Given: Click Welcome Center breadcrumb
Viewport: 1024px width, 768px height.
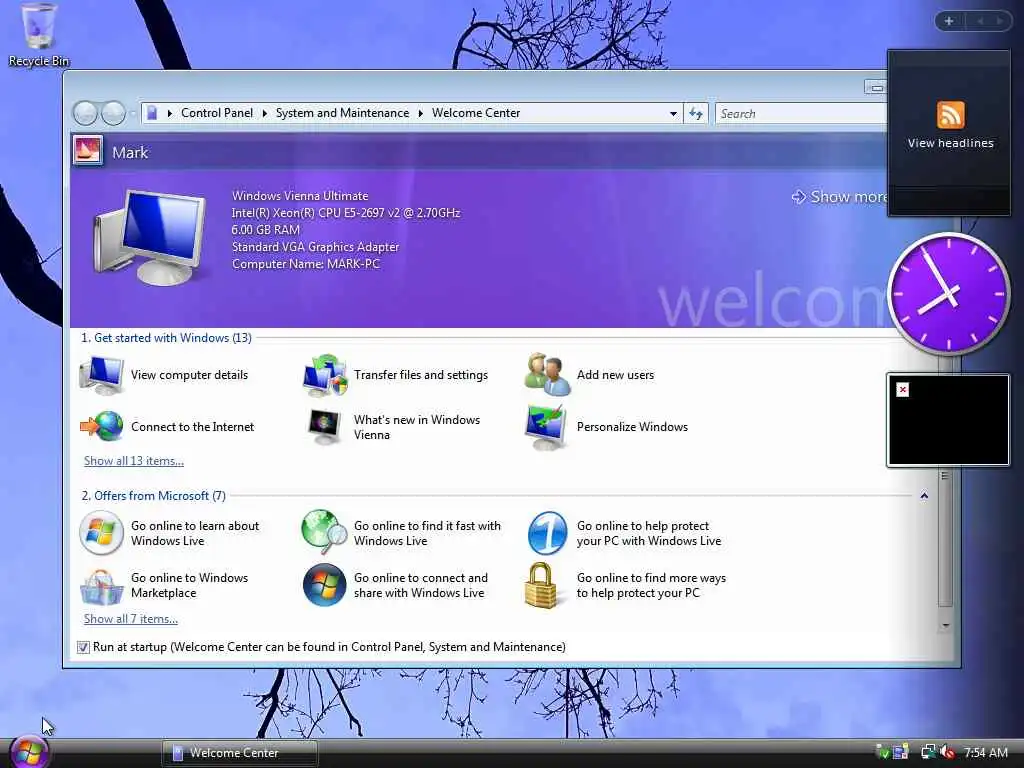Looking at the screenshot, I should coord(476,113).
